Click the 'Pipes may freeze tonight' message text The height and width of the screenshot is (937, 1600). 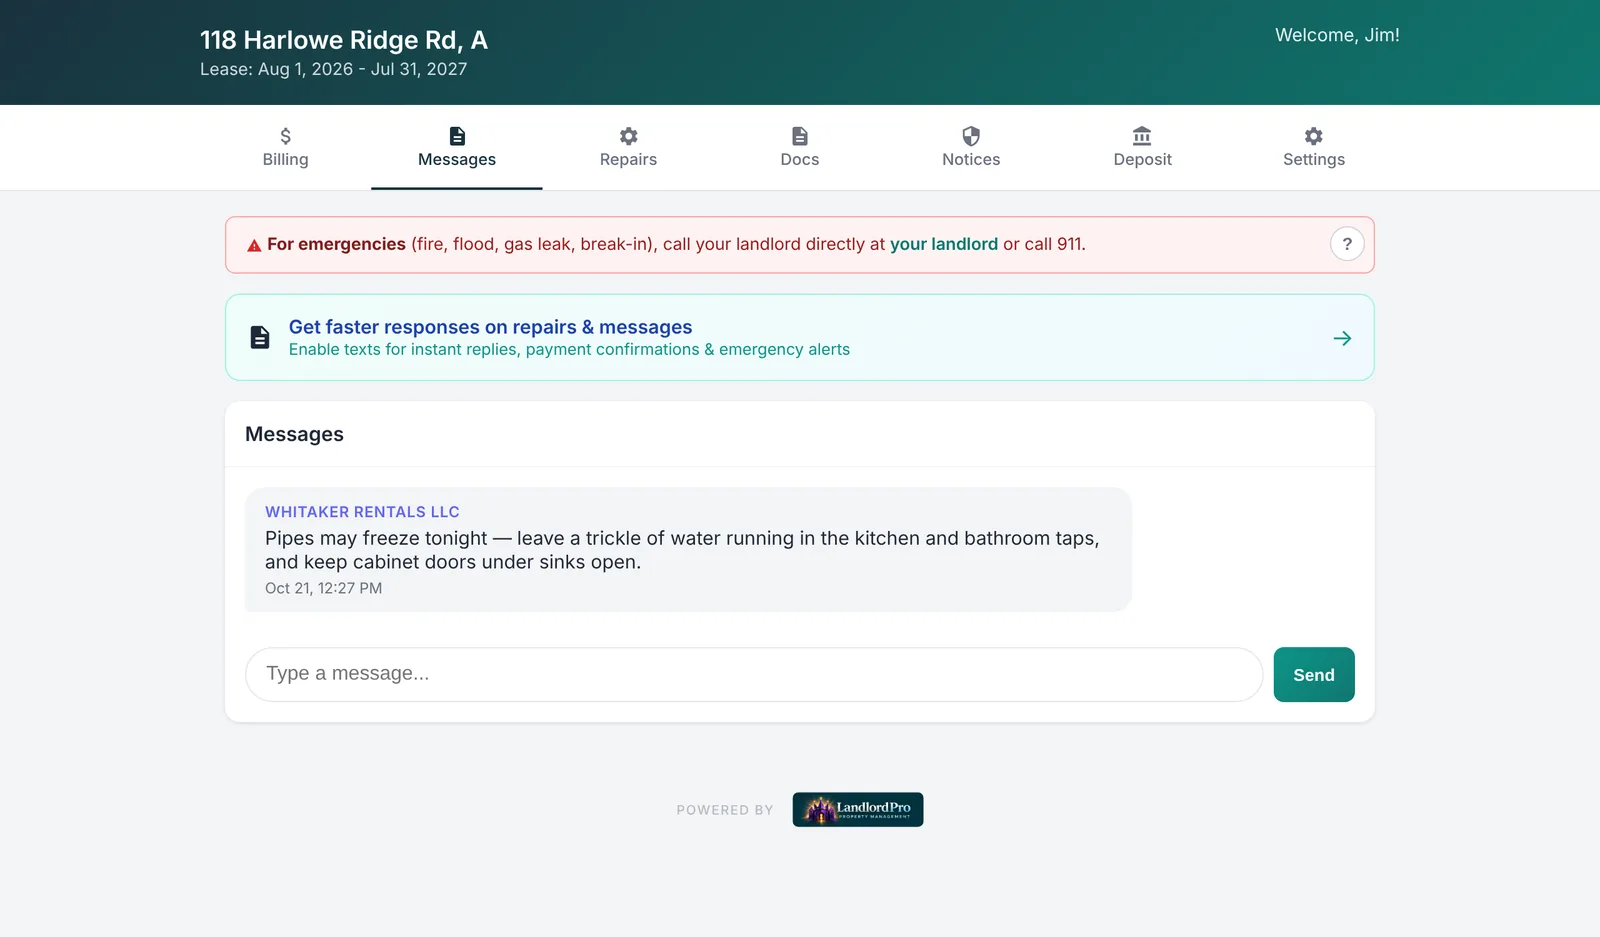pyautogui.click(x=682, y=550)
